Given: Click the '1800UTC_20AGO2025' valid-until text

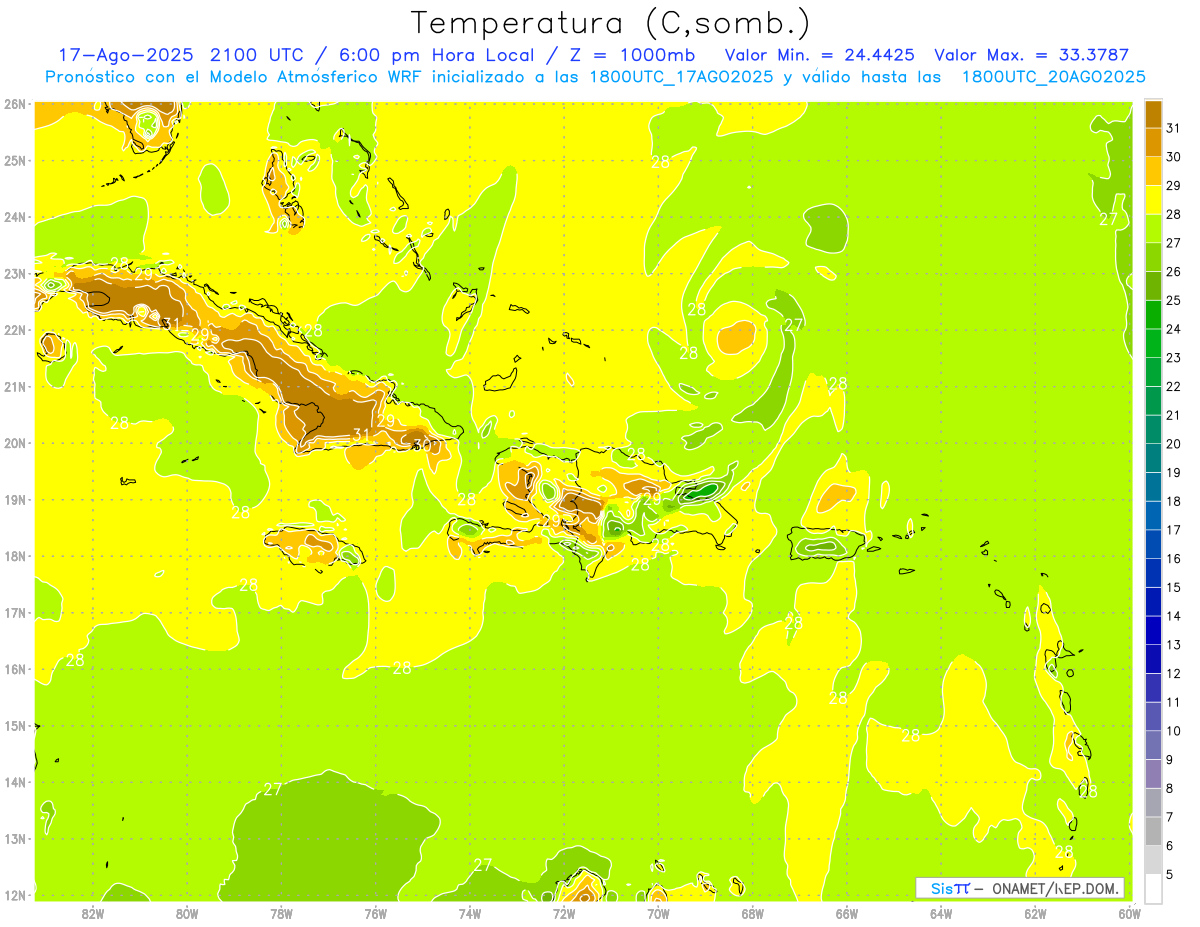Looking at the screenshot, I should point(1053,77).
